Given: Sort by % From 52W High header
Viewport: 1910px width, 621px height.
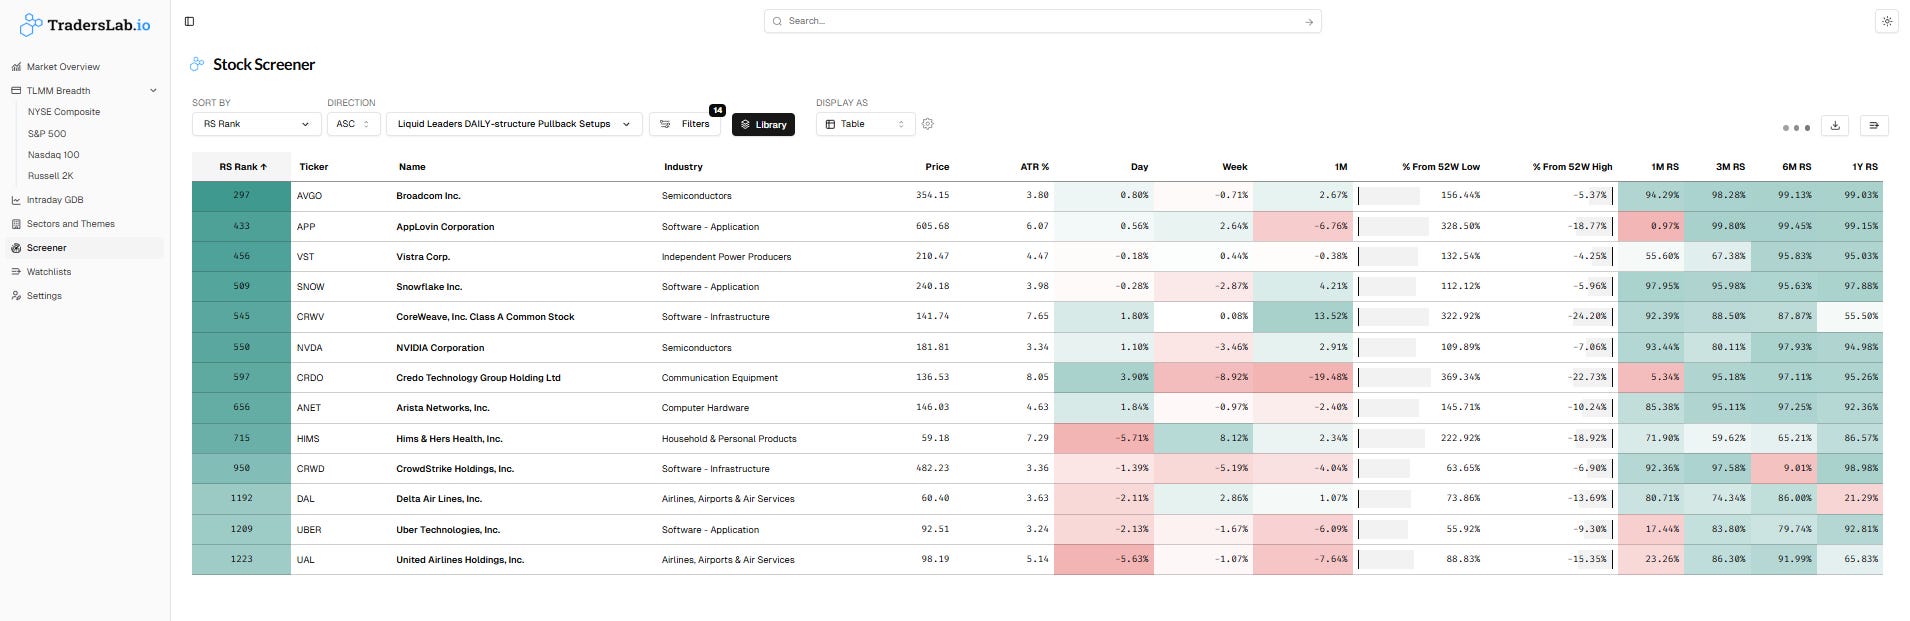Looking at the screenshot, I should click(1572, 167).
